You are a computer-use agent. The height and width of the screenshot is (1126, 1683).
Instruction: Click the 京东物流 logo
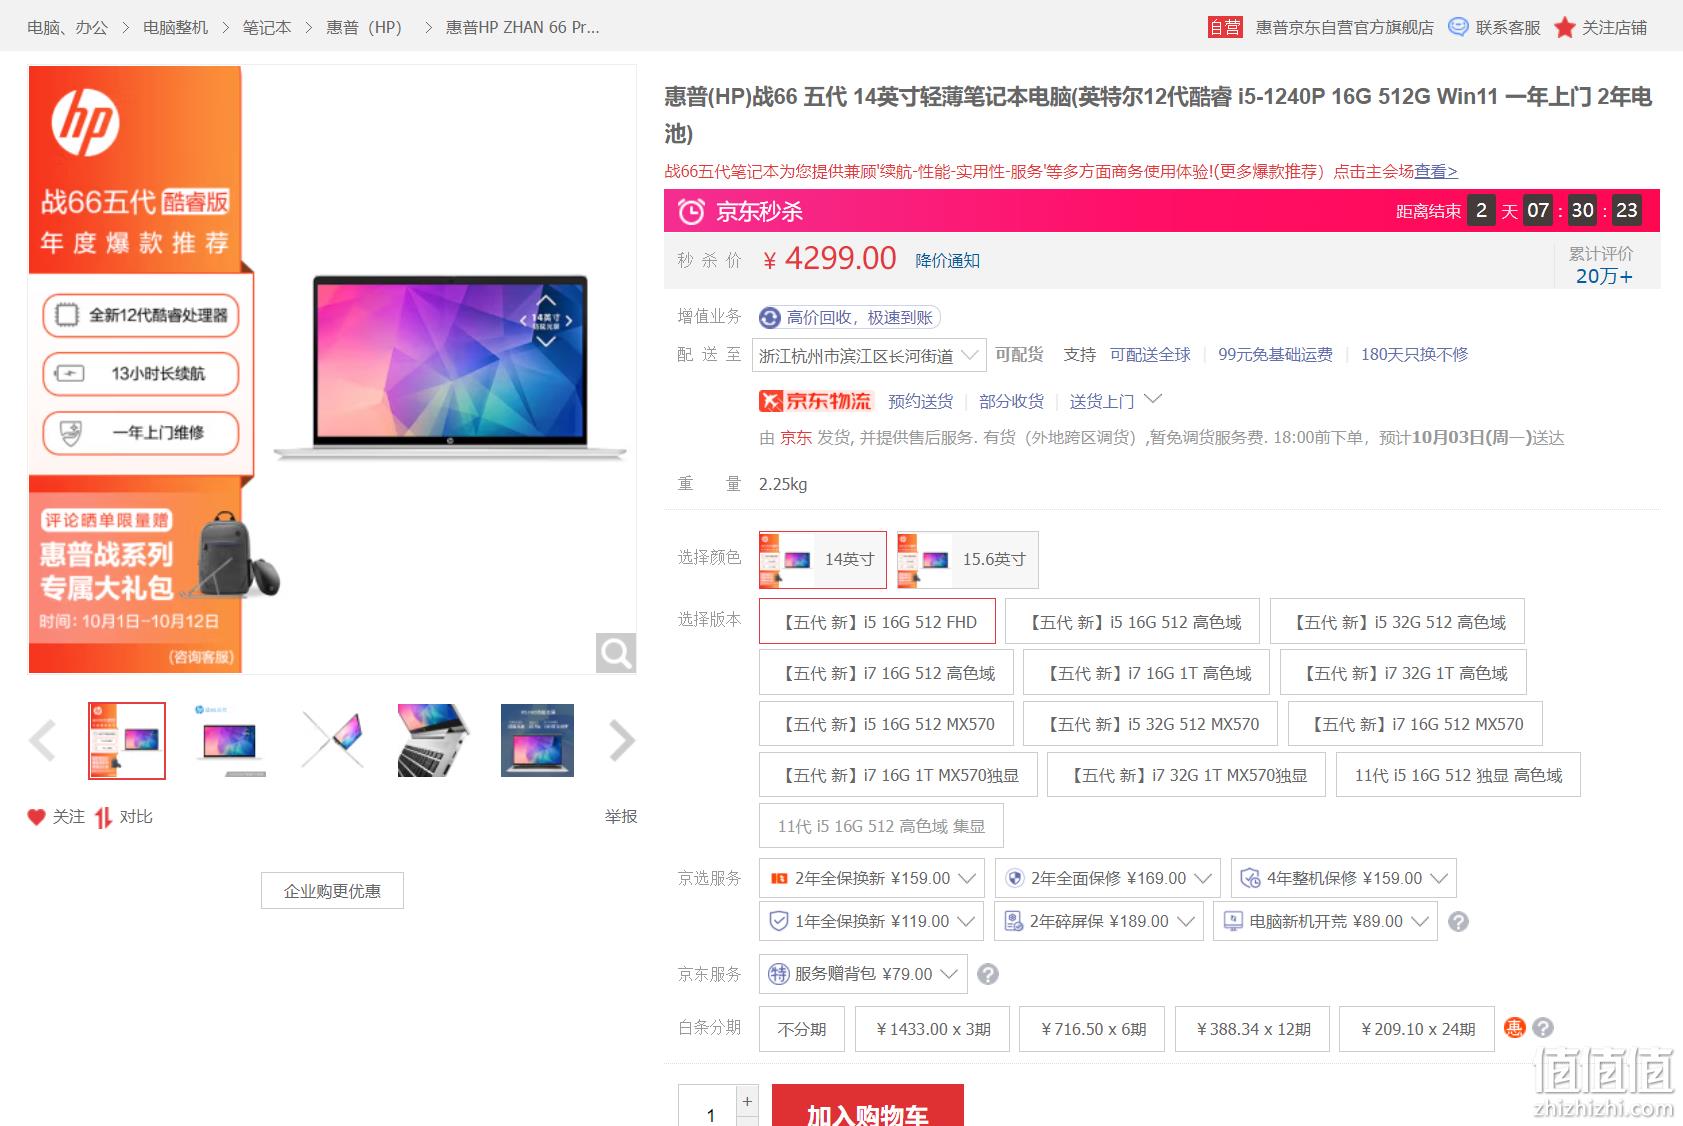[816, 401]
